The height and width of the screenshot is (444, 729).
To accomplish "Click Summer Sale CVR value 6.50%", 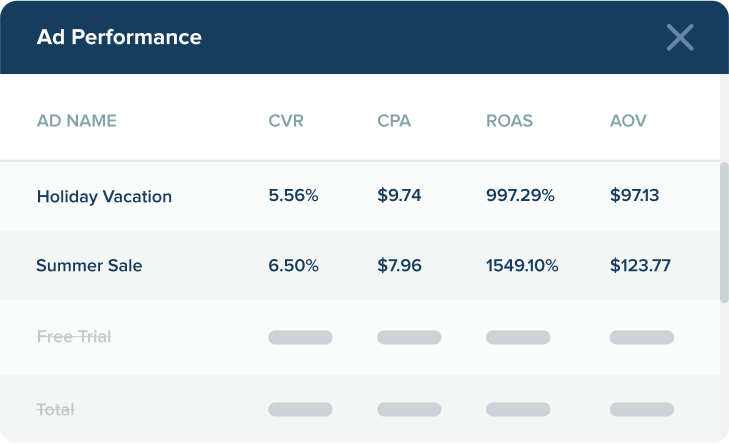I will click(x=293, y=266).
